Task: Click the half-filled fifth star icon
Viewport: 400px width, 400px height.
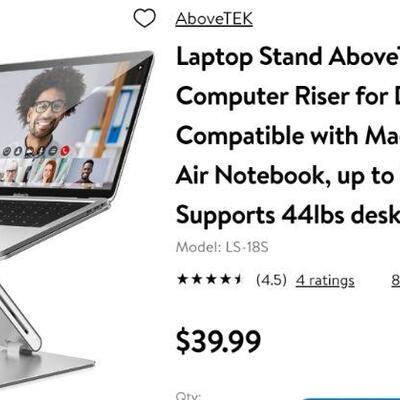Action: tap(237, 279)
